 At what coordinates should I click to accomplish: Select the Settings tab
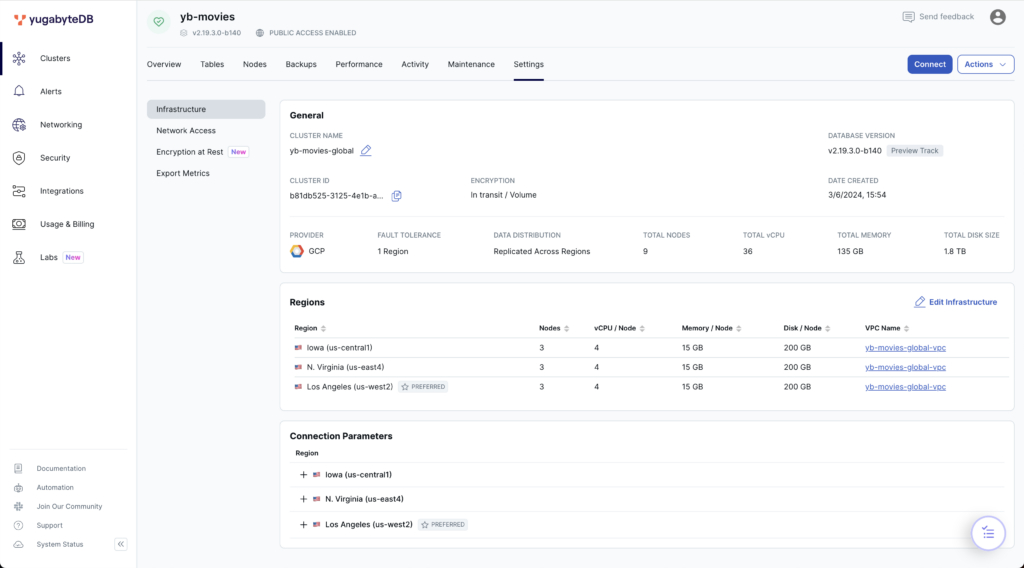click(528, 64)
